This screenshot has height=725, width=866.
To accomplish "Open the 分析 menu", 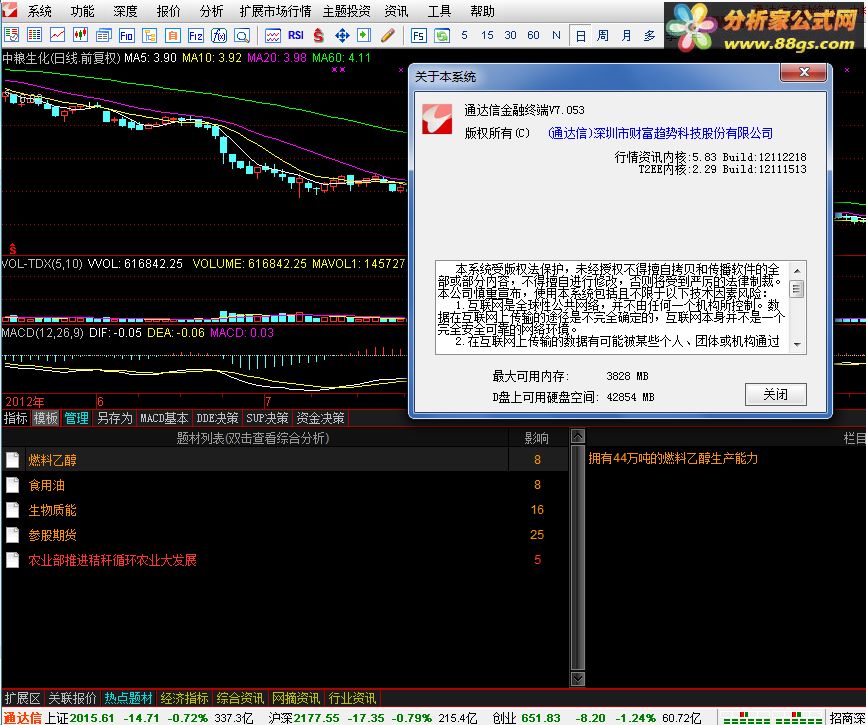I will (x=212, y=11).
